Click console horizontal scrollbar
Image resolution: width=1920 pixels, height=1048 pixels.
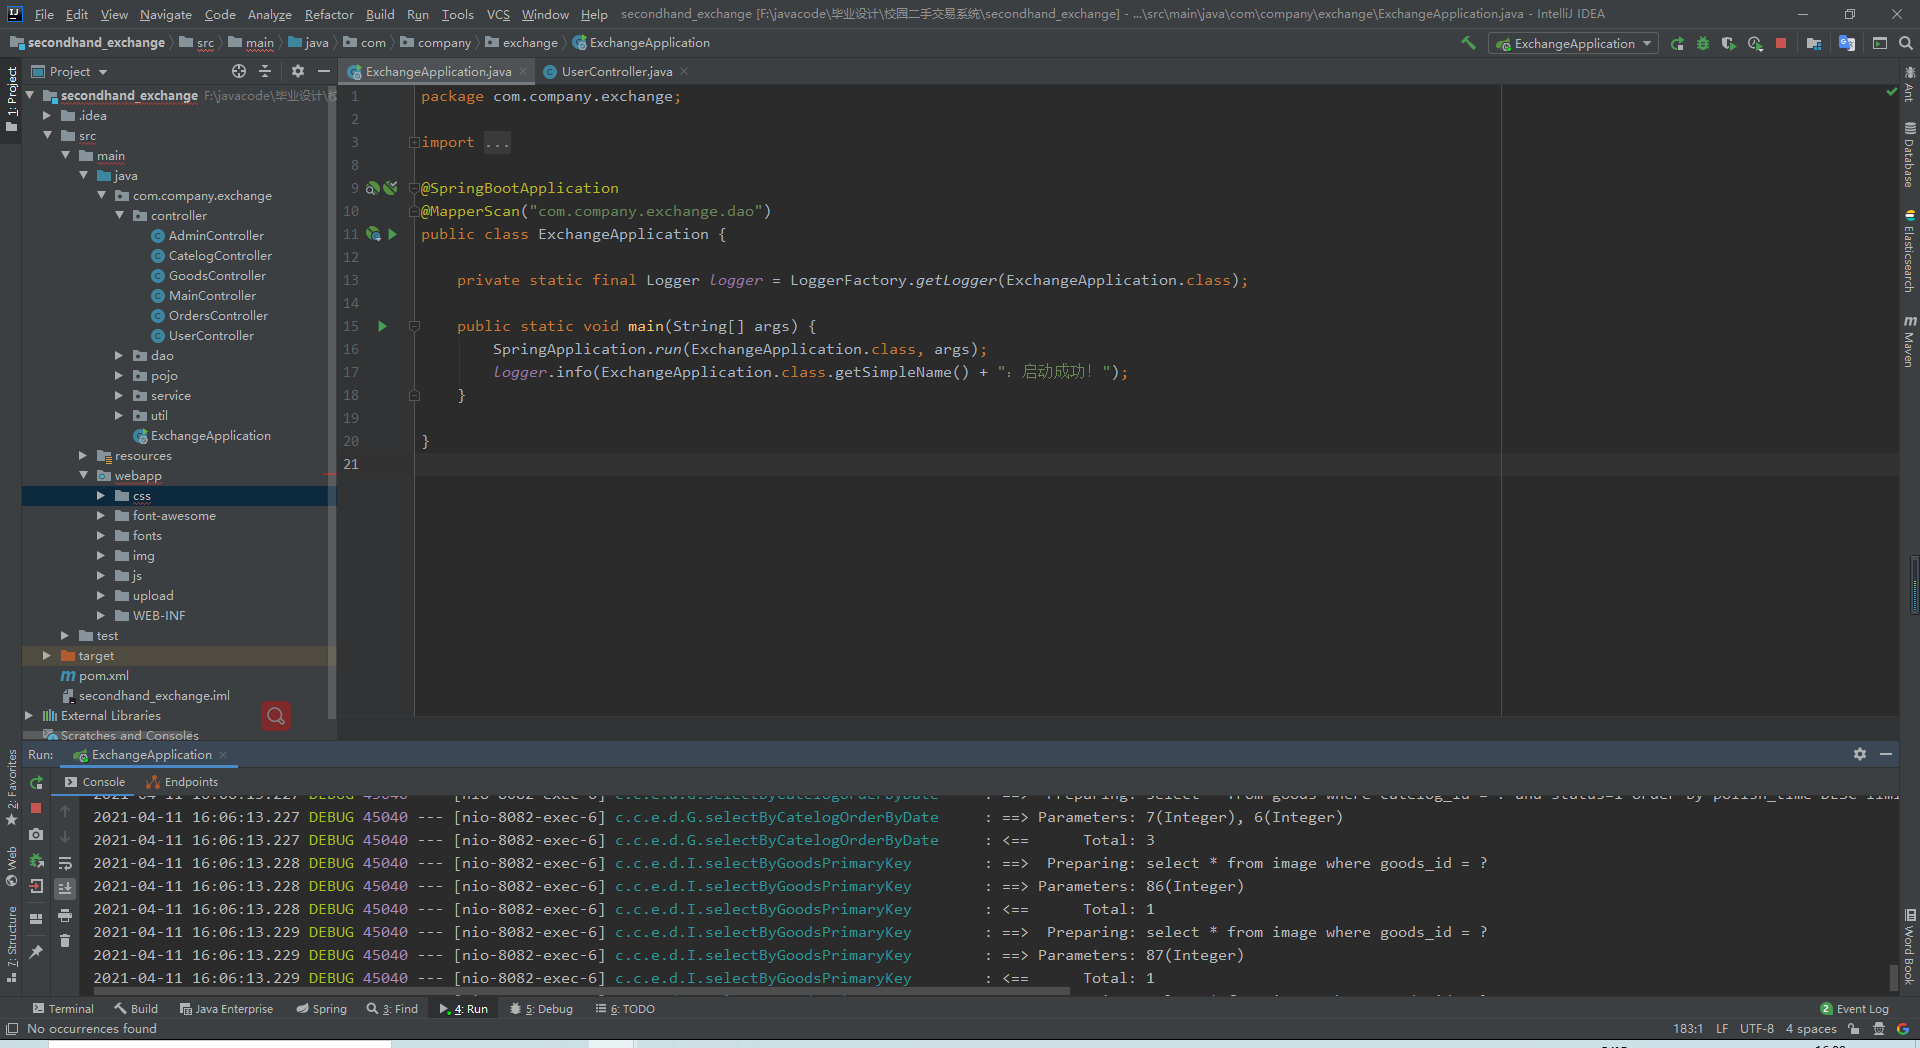click(x=580, y=991)
